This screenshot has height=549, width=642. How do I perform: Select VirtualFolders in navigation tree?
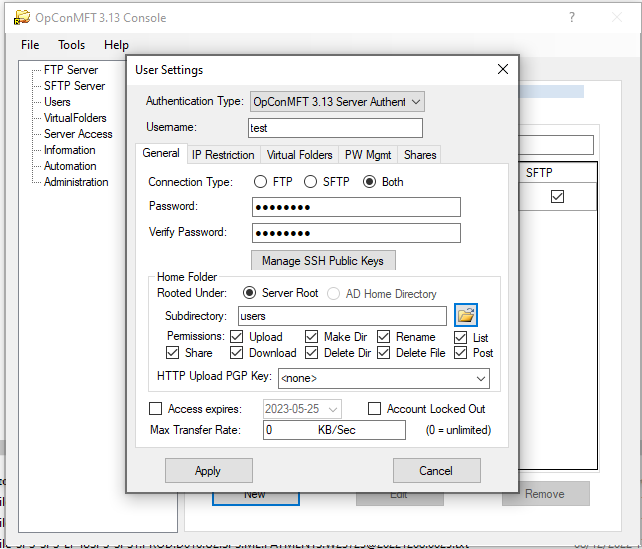(x=75, y=118)
